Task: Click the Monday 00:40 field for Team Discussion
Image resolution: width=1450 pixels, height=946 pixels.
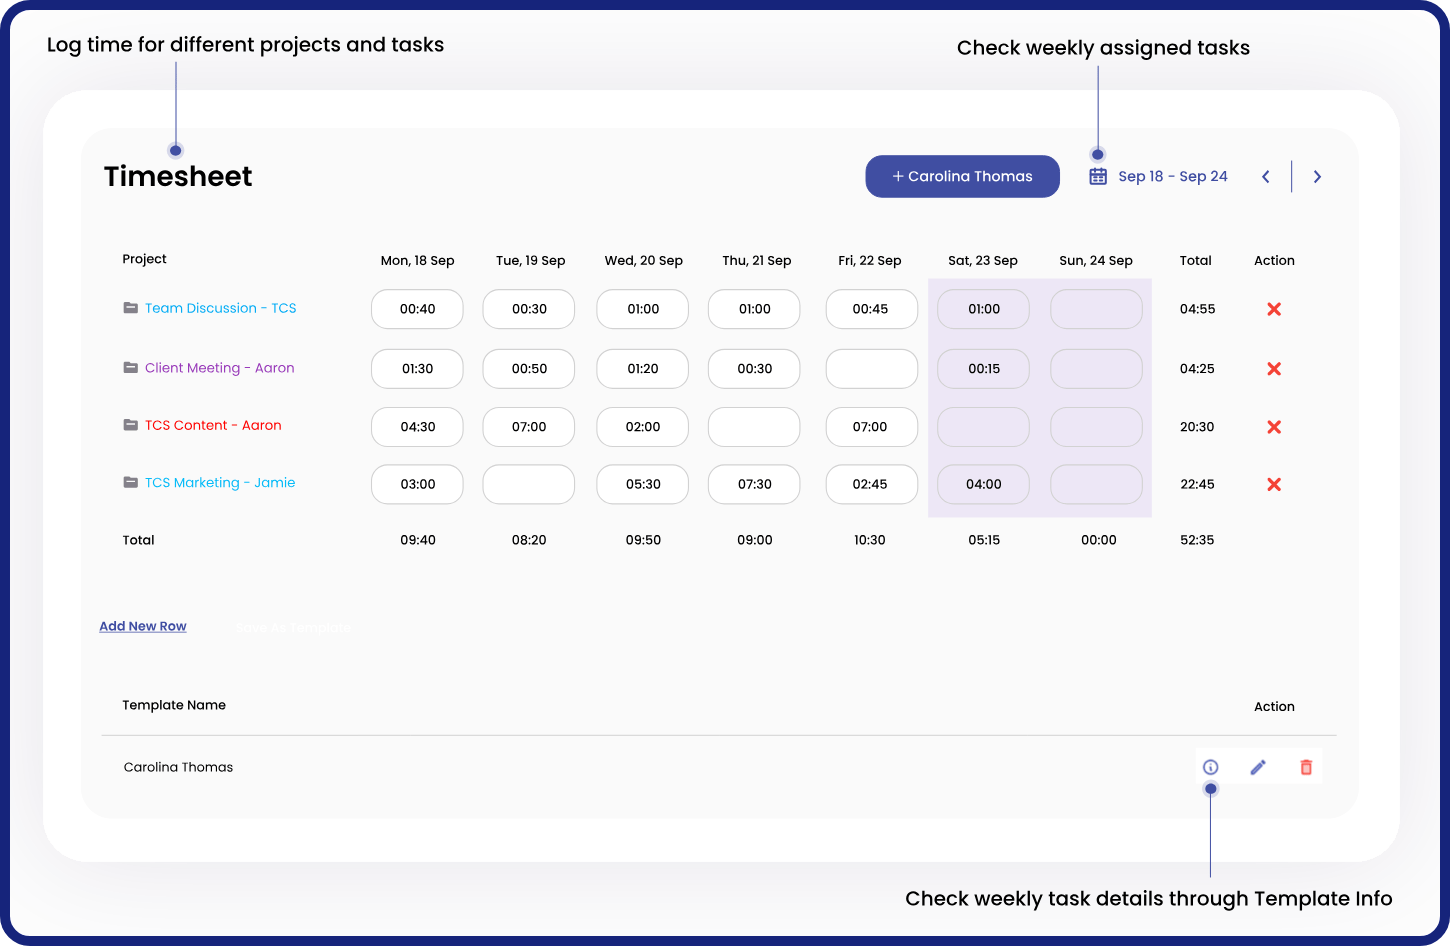Action: [x=417, y=309]
